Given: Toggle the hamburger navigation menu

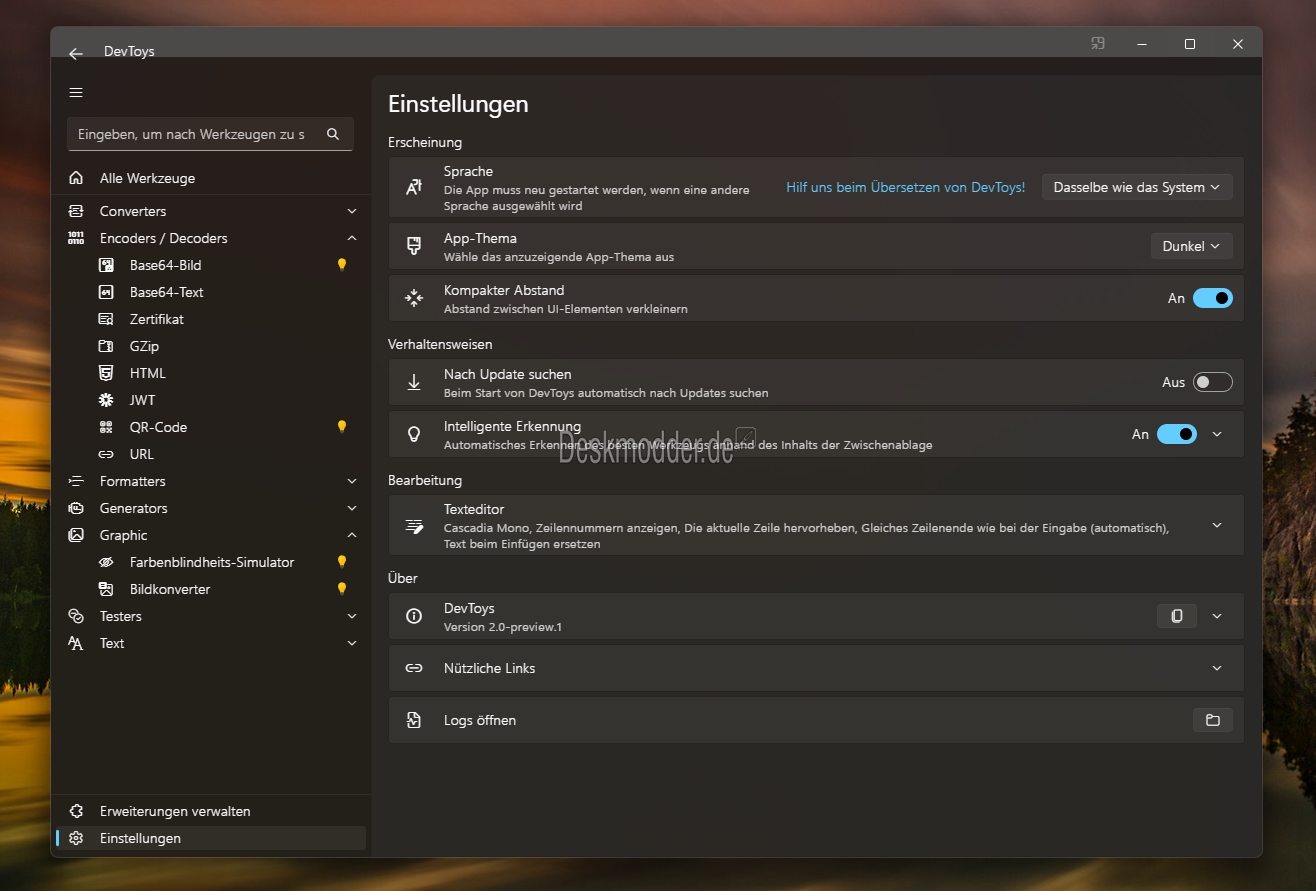Looking at the screenshot, I should point(76,92).
